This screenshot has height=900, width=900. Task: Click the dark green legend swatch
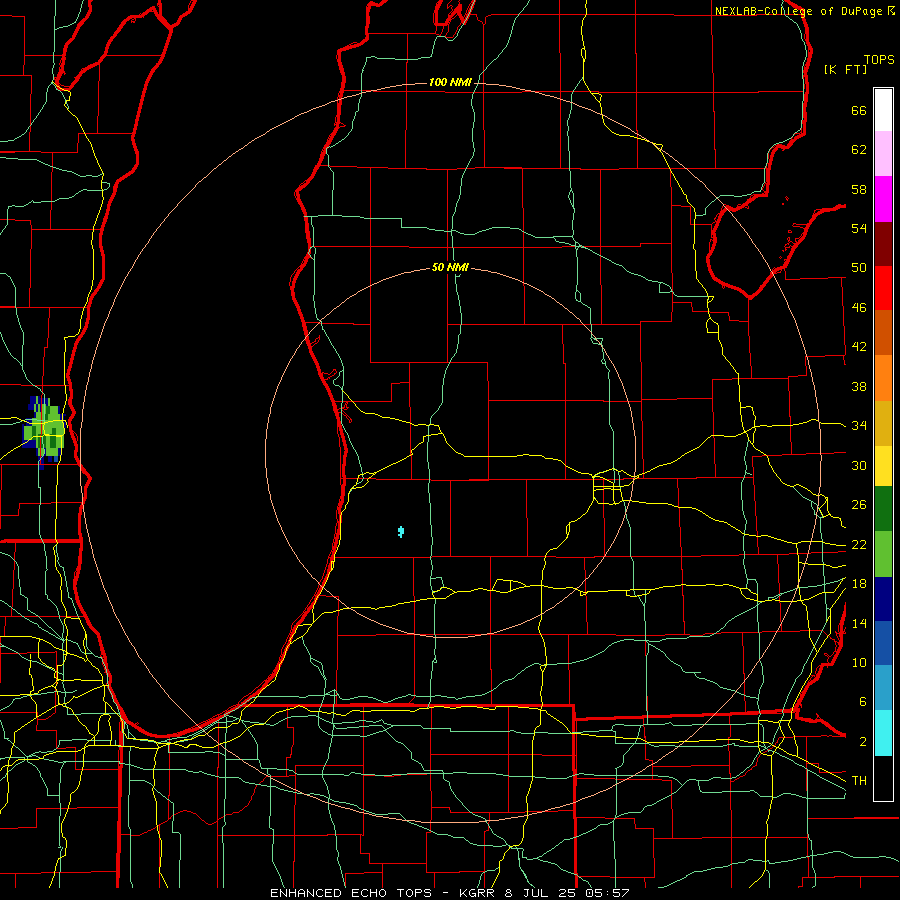[883, 509]
